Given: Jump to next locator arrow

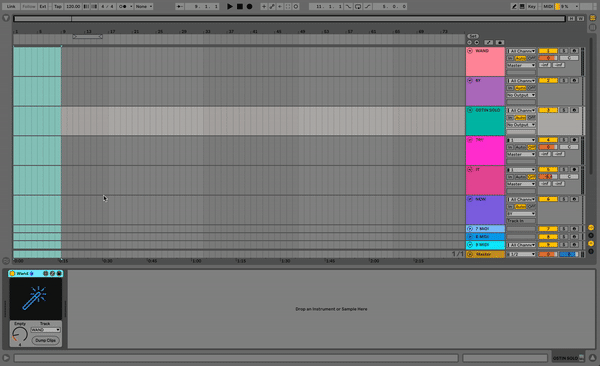Looking at the screenshot, I should click(x=477, y=42).
